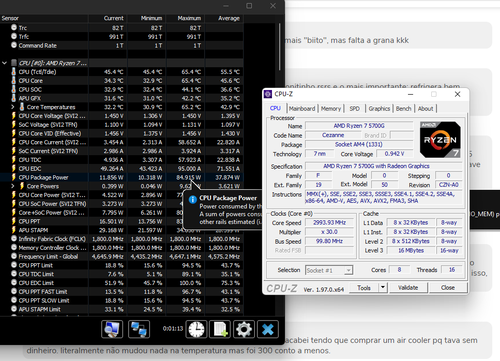
Task: Expand the Core Temperatures subgroup
Action: pyautogui.click(x=13, y=107)
